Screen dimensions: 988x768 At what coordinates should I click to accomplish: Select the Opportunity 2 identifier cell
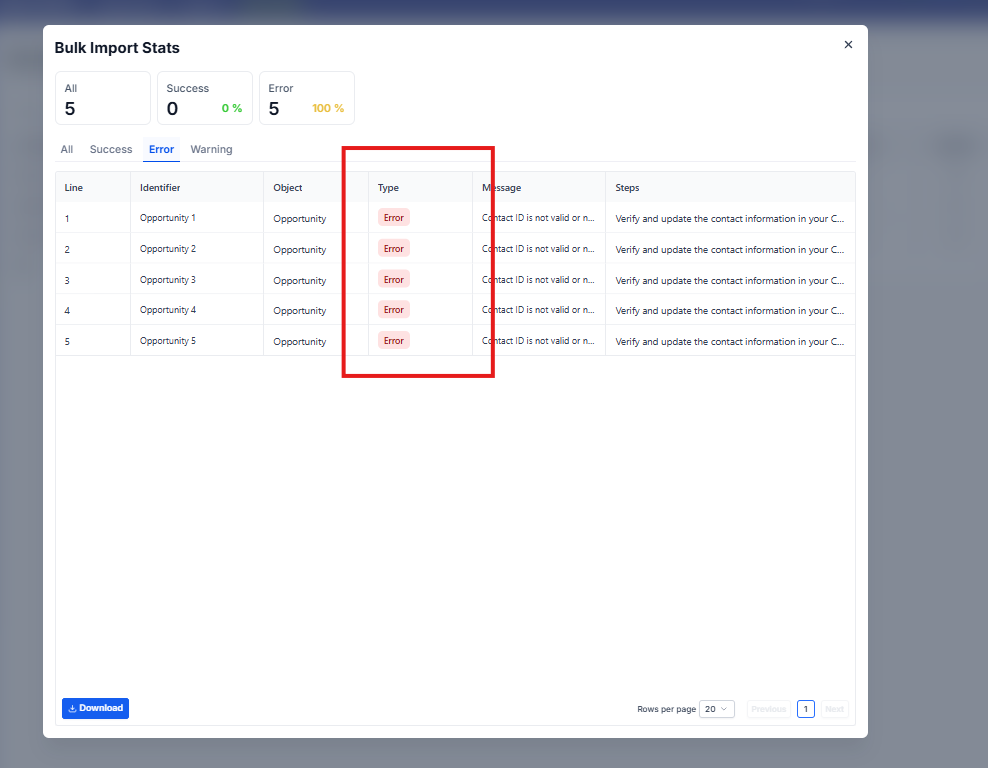click(168, 249)
